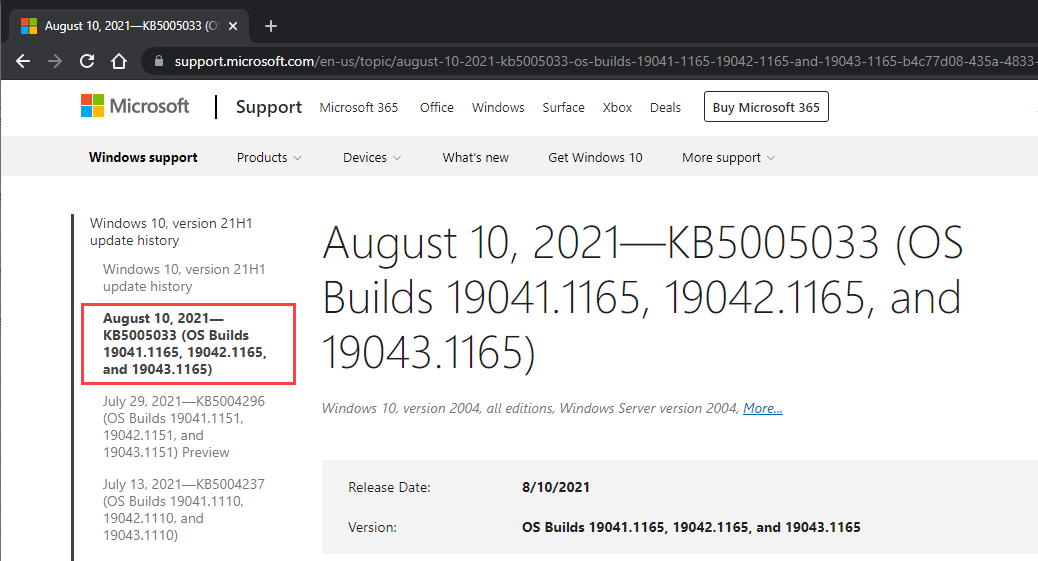Screen dimensions: 1038x561
Task: Click the Buy Microsoft 365 button
Action: click(x=766, y=107)
